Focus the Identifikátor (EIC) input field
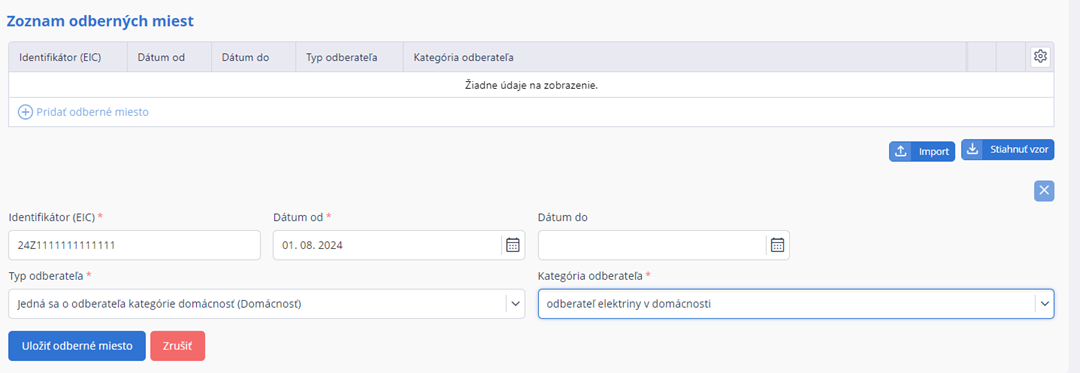 [134, 245]
